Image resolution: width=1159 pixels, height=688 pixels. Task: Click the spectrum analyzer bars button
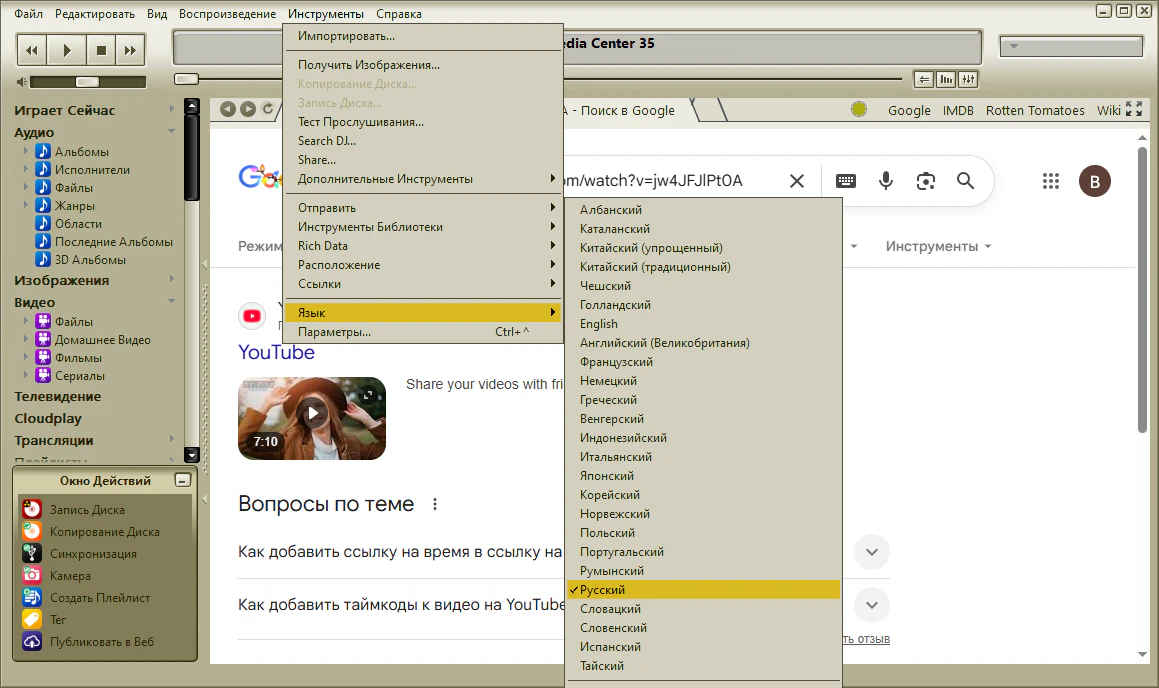946,79
